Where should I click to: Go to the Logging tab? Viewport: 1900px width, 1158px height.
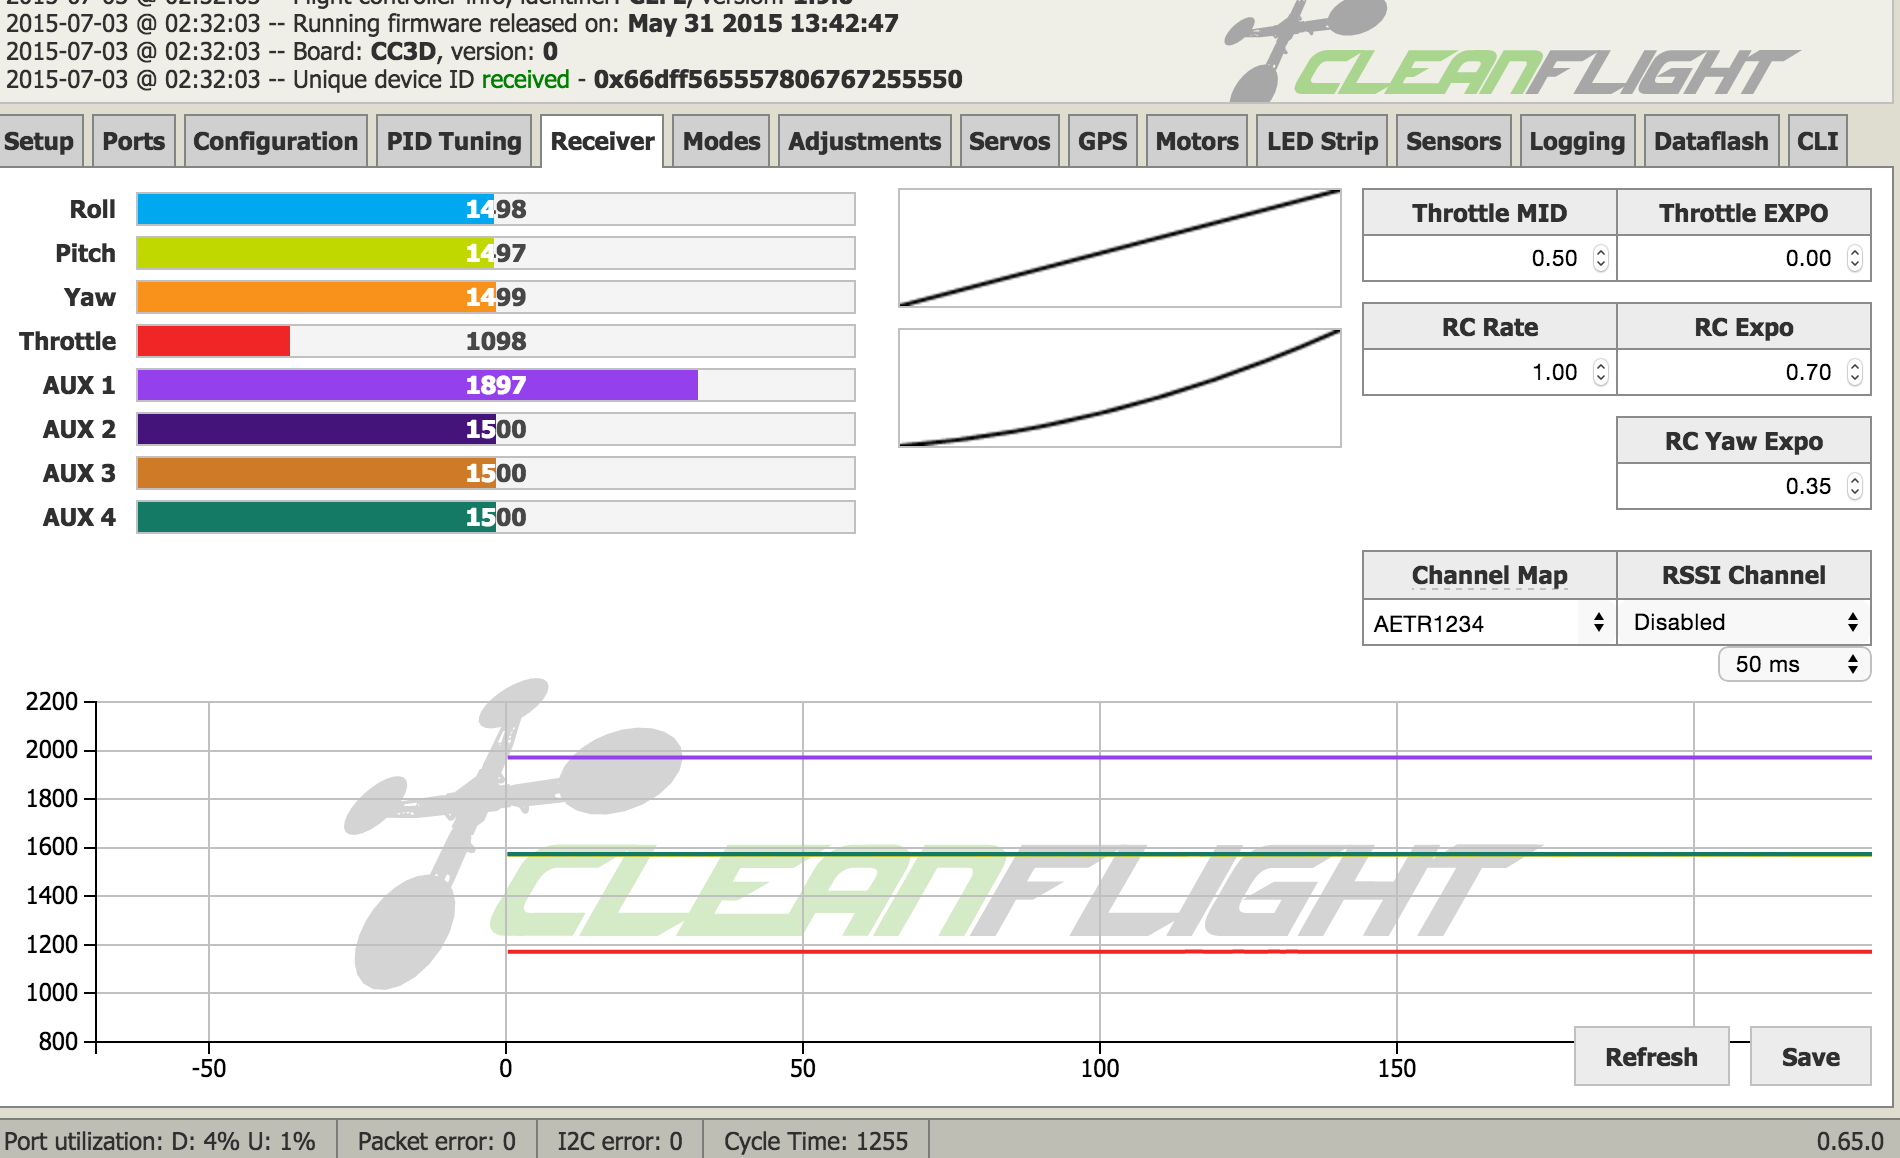1577,141
